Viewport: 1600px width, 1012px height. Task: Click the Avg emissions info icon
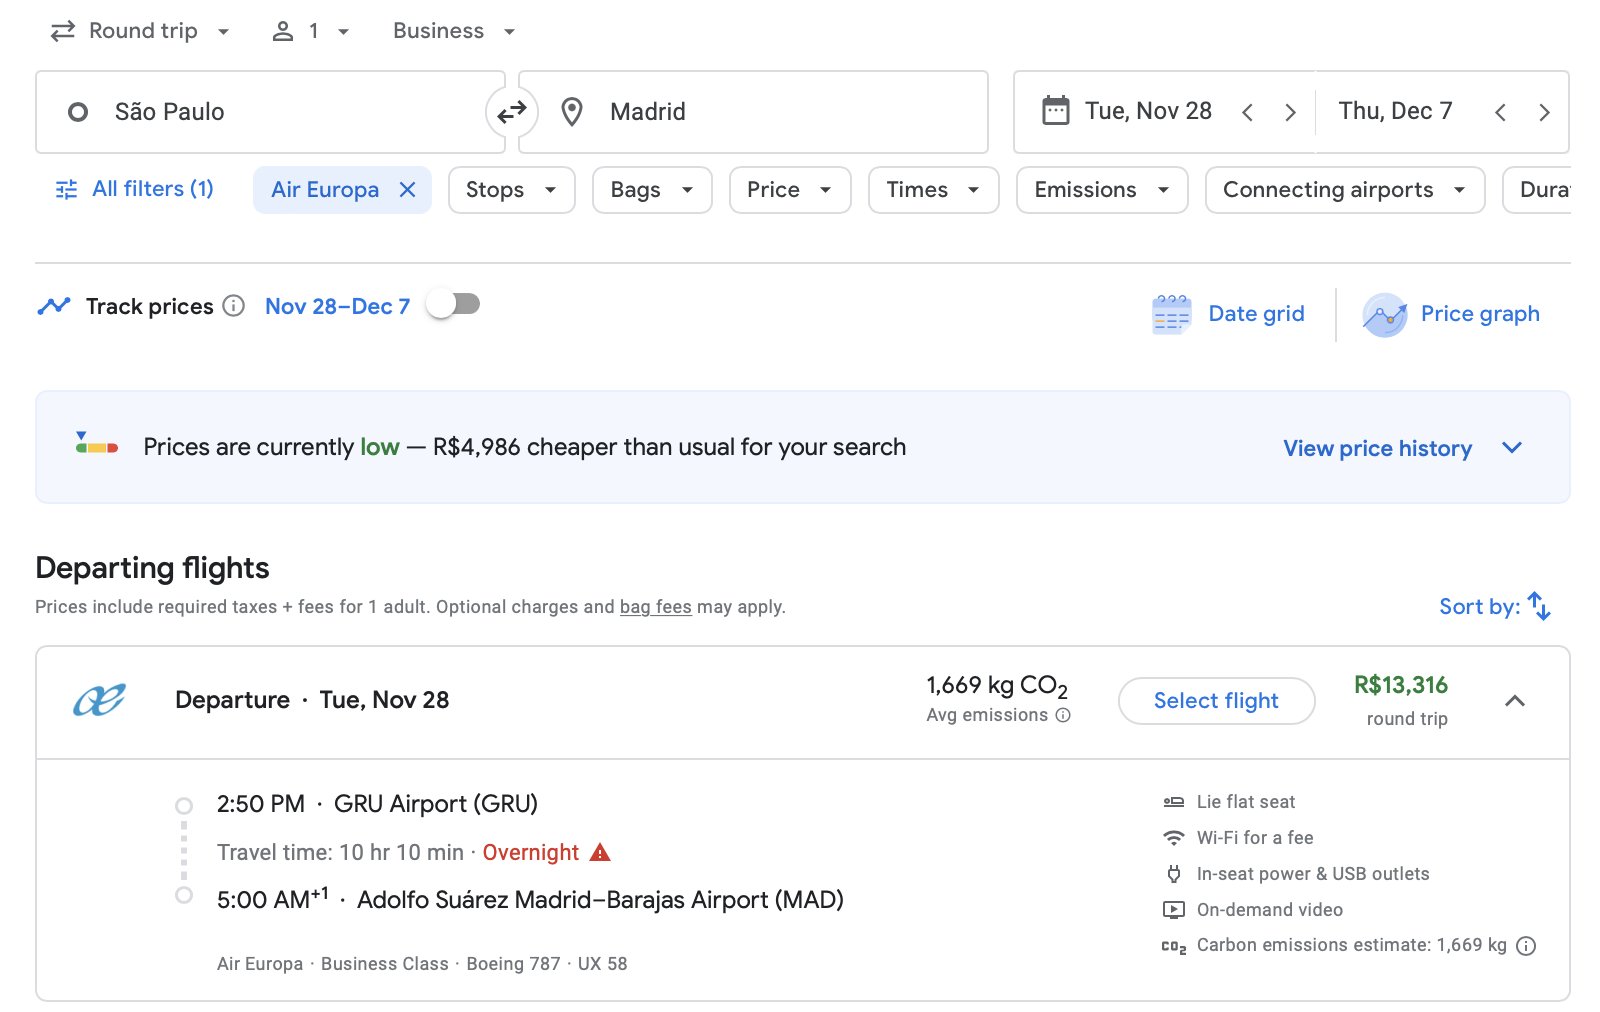point(1063,715)
